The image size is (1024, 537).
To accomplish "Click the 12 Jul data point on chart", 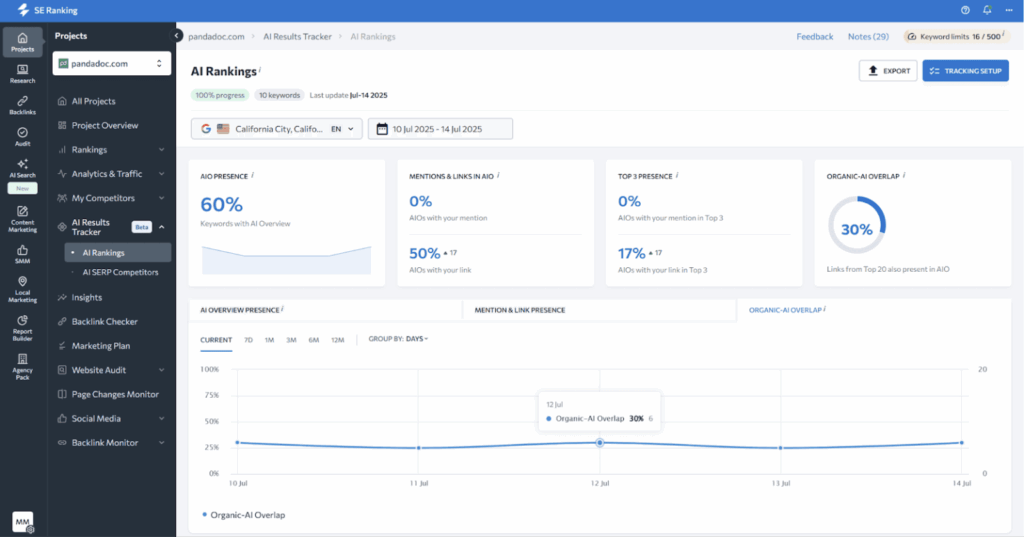I will (x=600, y=442).
